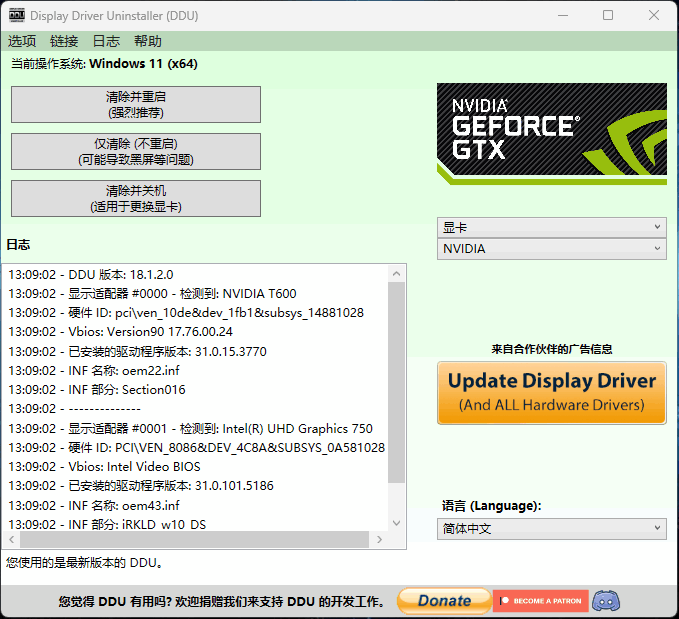Viewport: 679px width, 619px height.
Task: Select log line with driver version 31.0.15.3770
Action: click(137, 351)
